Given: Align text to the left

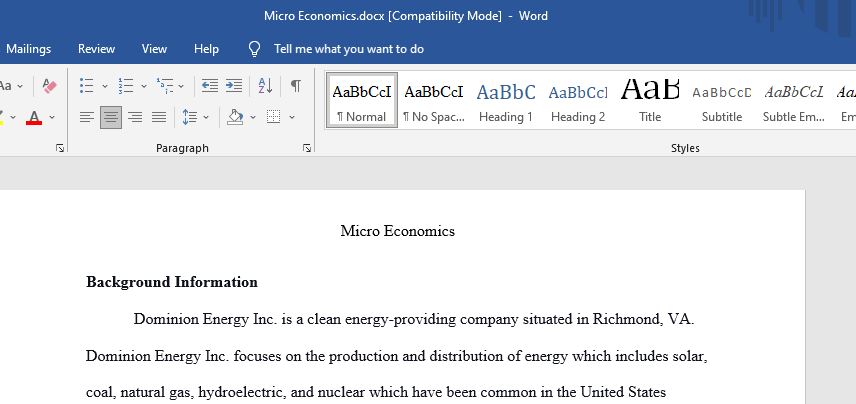Looking at the screenshot, I should click(87, 117).
